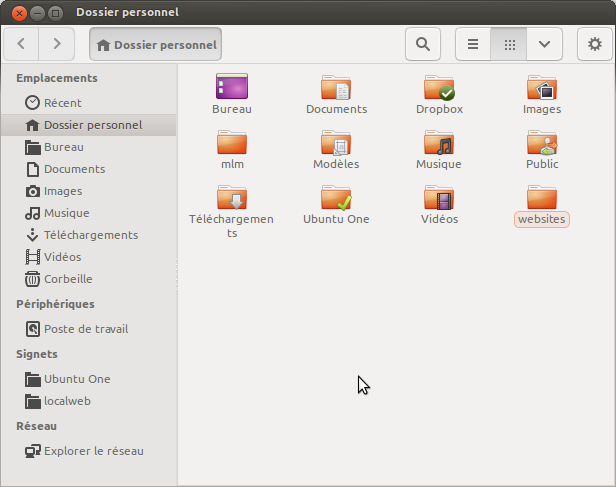Select the Public folder icon
Screen dimensions: 616x487
point(542,142)
